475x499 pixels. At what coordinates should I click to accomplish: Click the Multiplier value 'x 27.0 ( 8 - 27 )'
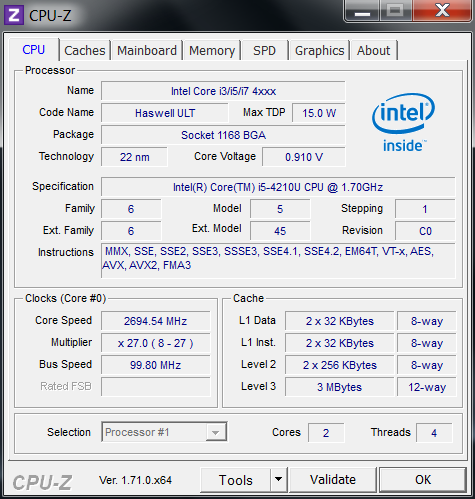[x=156, y=343]
